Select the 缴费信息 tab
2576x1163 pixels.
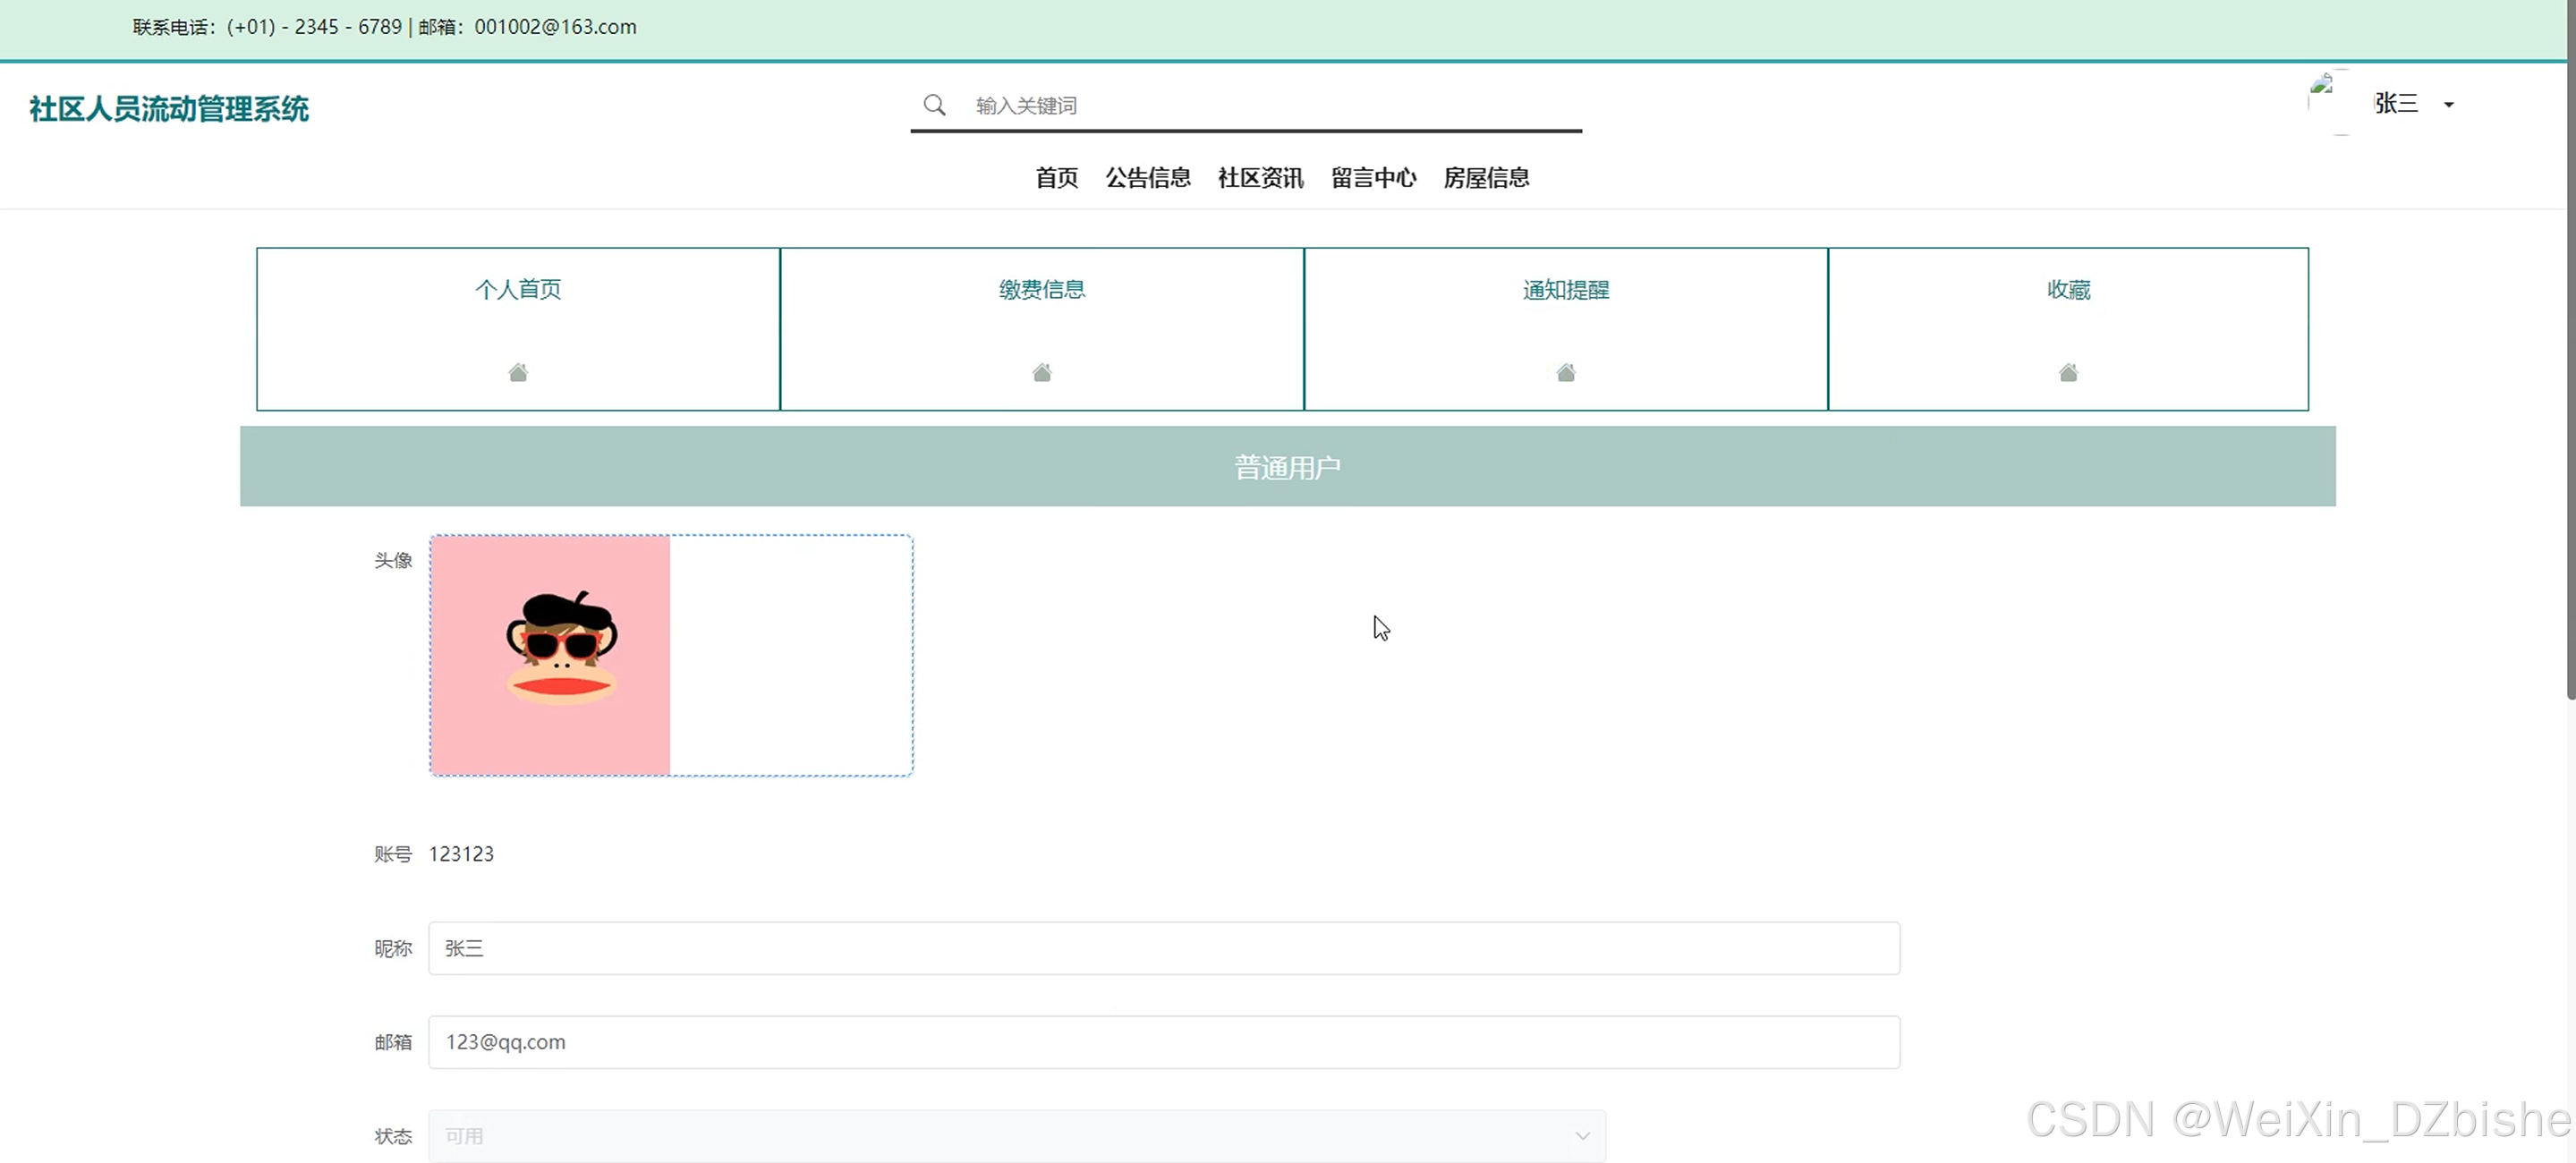coord(1041,290)
